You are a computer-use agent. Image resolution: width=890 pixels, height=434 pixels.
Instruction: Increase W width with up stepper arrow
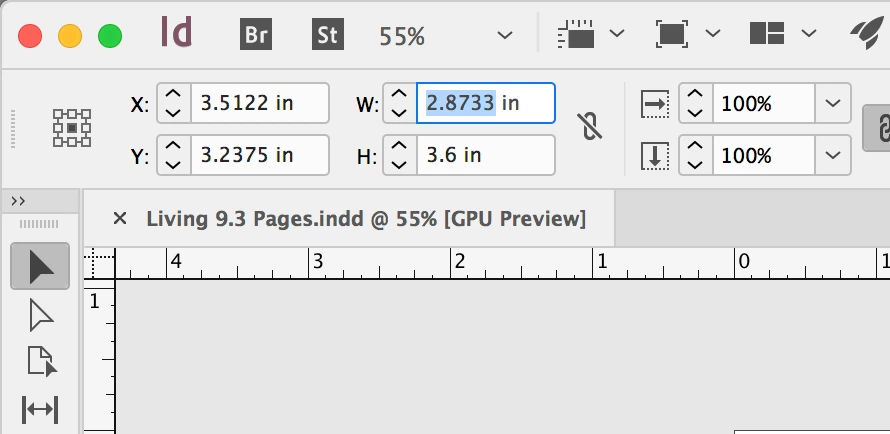coord(399,94)
